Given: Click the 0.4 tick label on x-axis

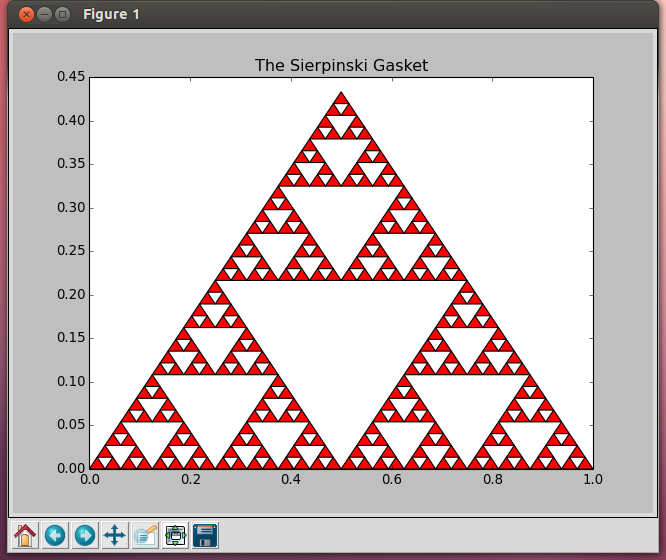Looking at the screenshot, I should pos(291,480).
